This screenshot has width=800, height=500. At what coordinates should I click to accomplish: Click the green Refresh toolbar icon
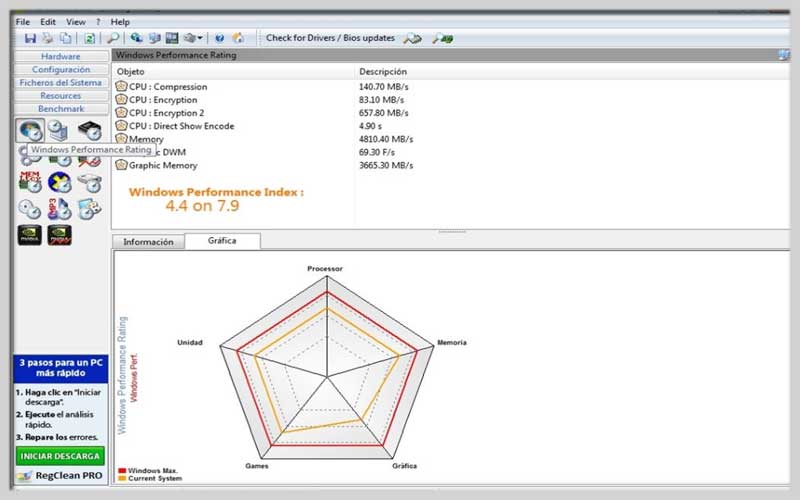89,38
